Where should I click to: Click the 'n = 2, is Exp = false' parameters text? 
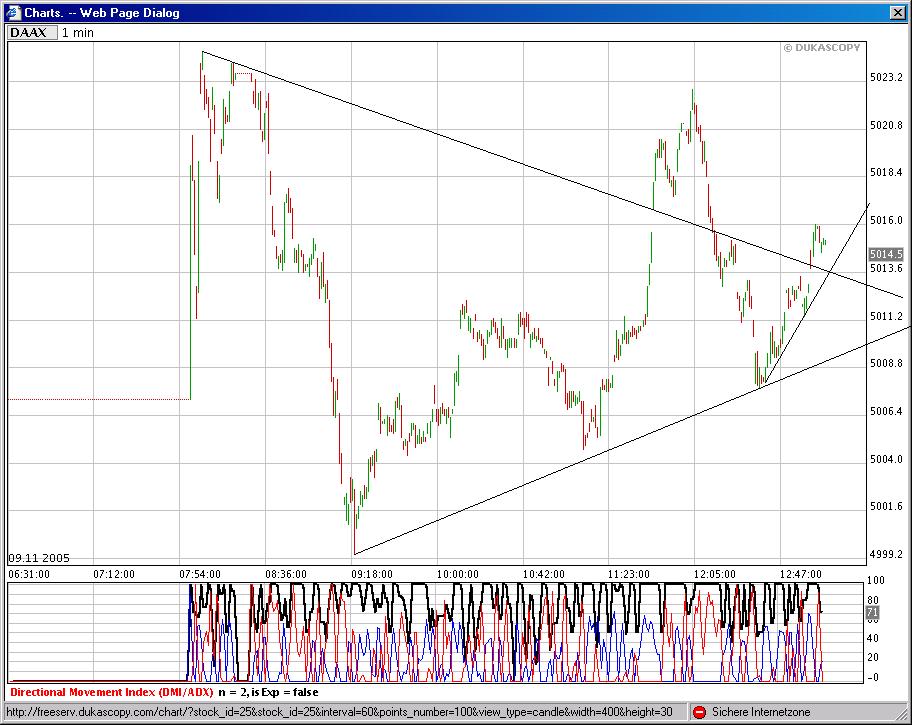click(x=268, y=692)
